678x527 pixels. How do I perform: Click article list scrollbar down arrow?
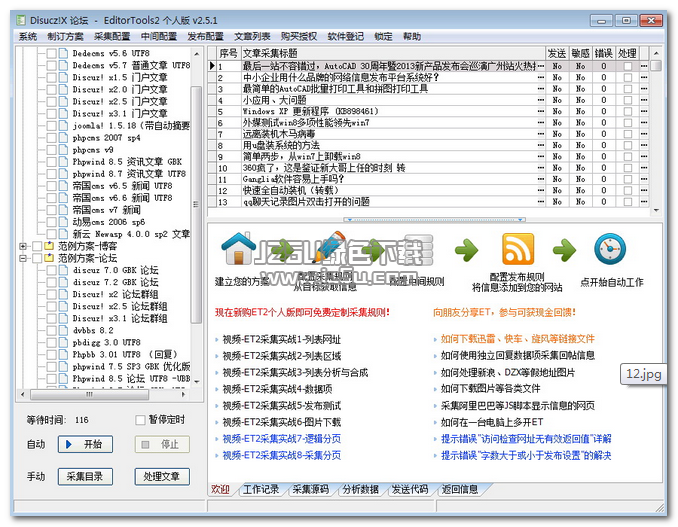pos(656,210)
